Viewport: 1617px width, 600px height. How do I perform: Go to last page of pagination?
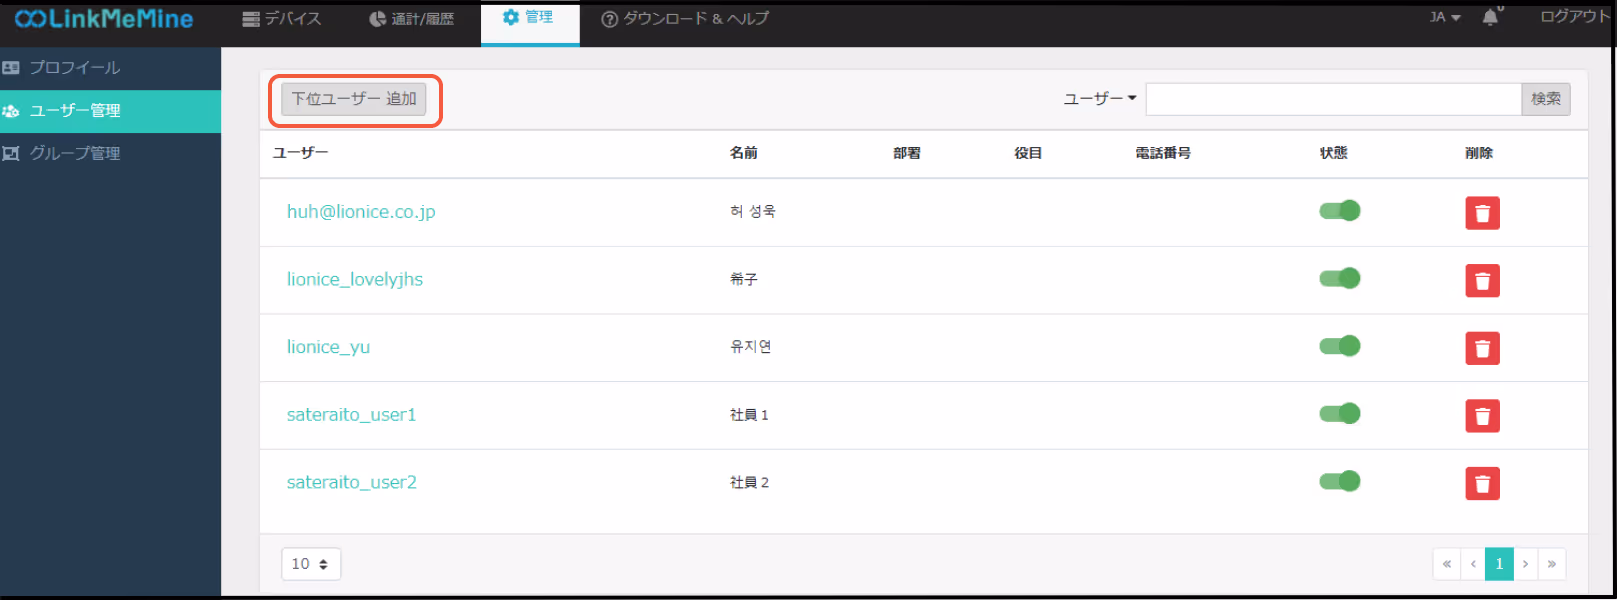click(x=1552, y=564)
